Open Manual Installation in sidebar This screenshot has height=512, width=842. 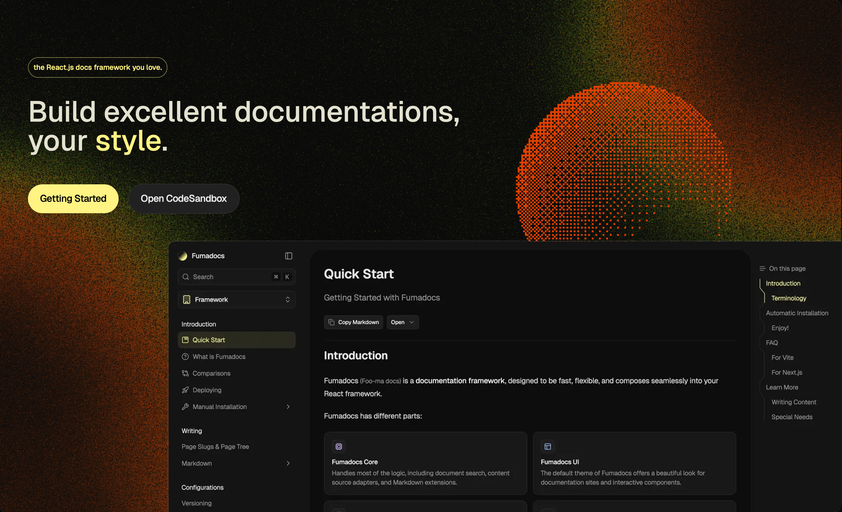coord(236,407)
